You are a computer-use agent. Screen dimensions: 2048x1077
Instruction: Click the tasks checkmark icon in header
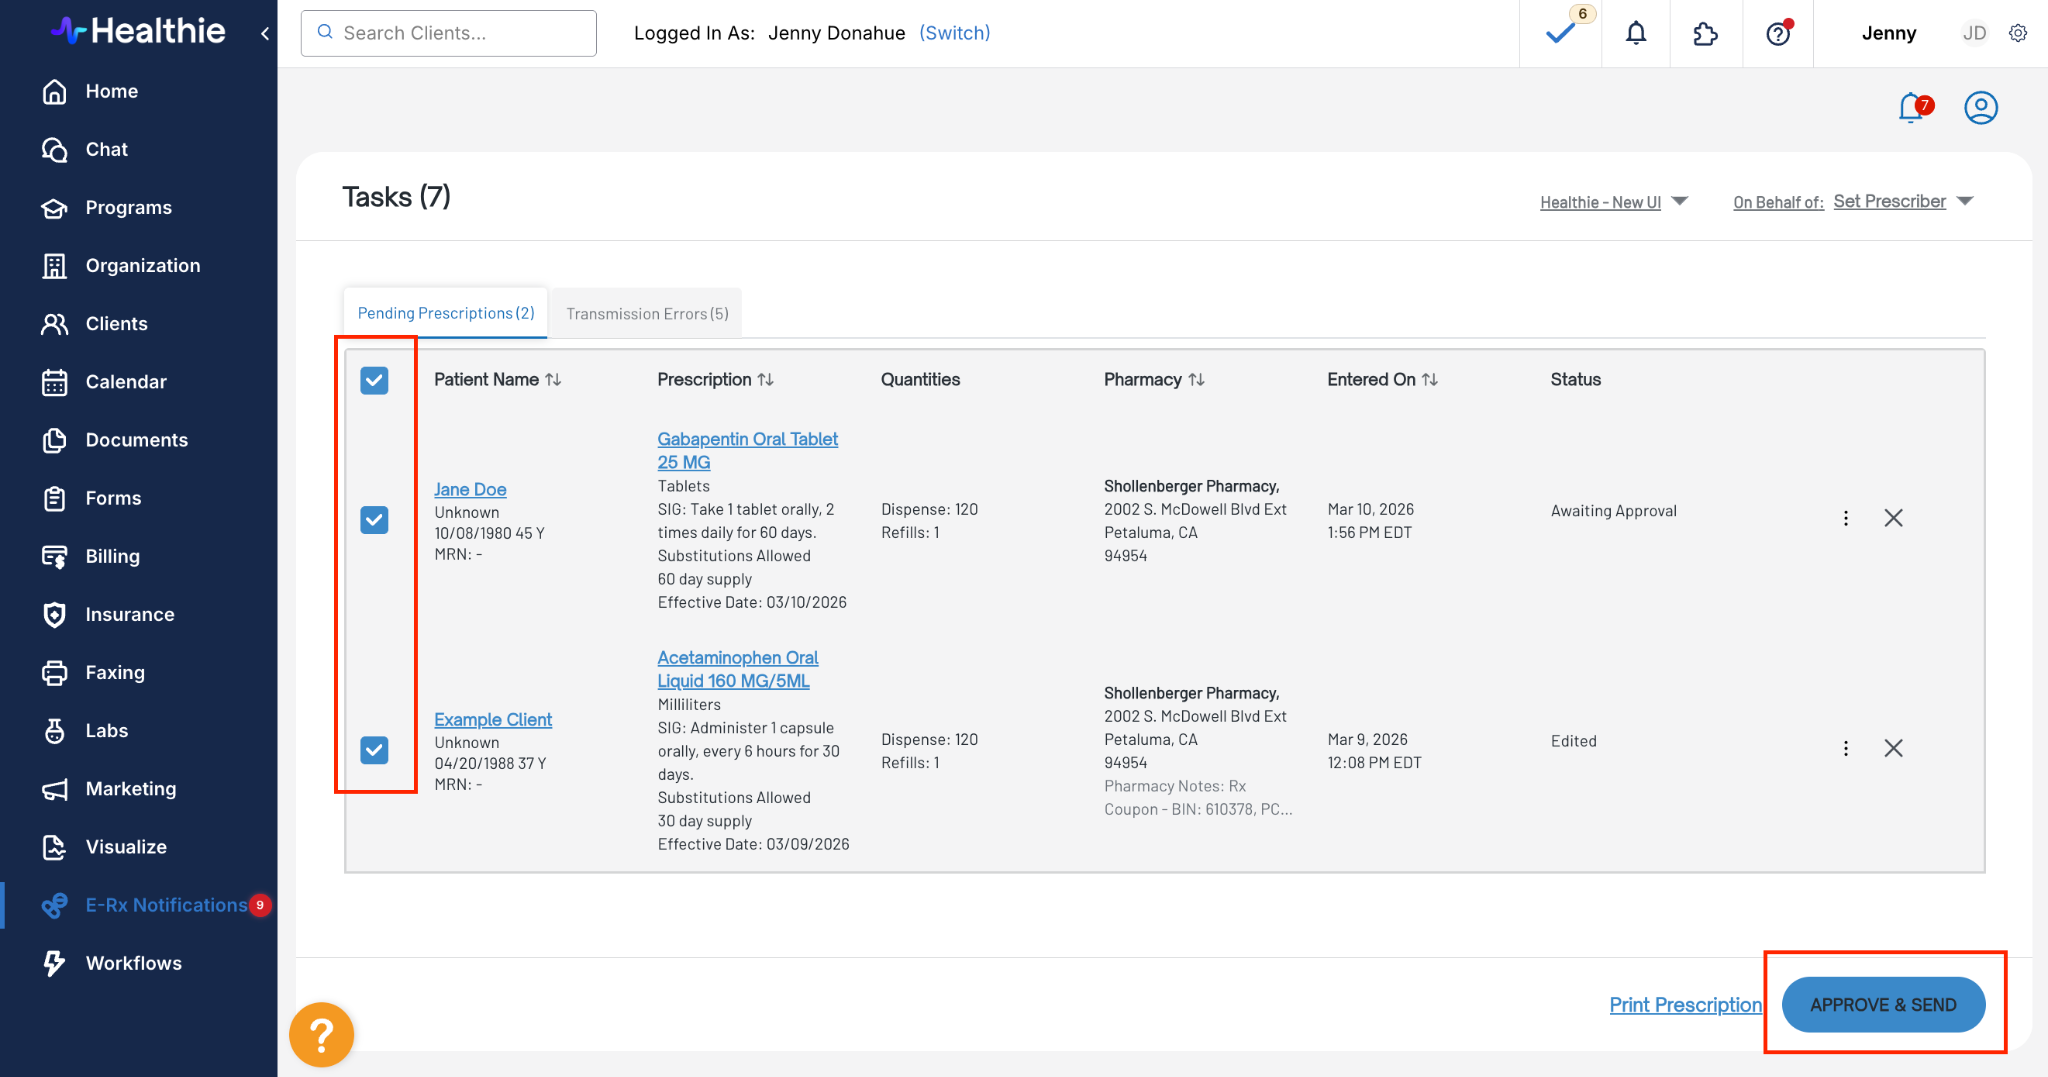1560,34
